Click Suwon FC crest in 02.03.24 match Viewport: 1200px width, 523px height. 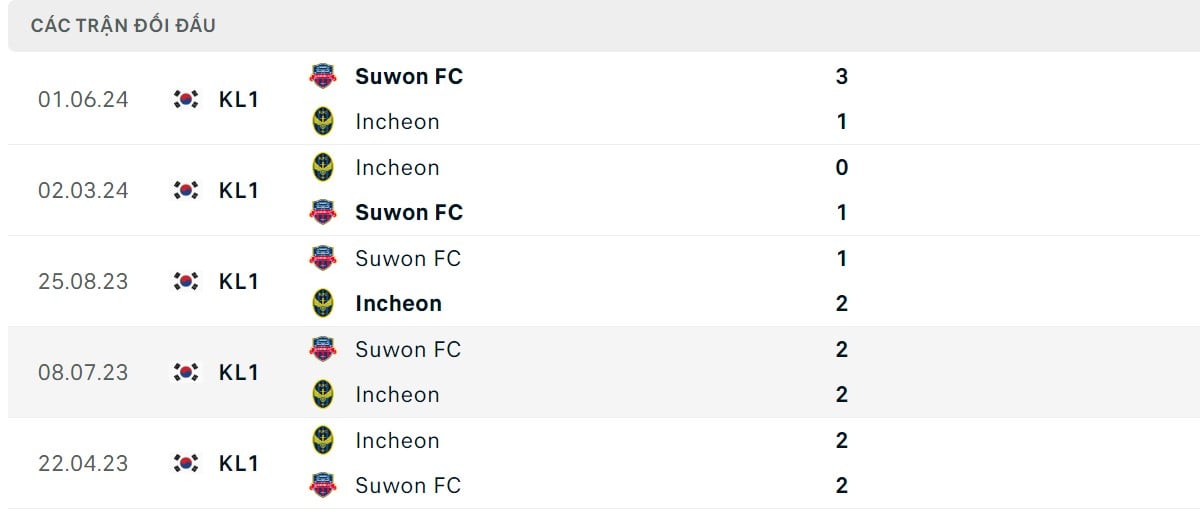(x=323, y=212)
